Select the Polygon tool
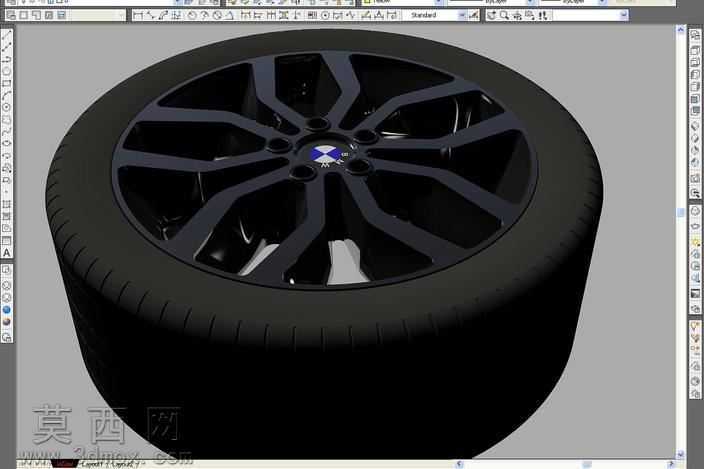The width and height of the screenshot is (704, 469). (6, 71)
